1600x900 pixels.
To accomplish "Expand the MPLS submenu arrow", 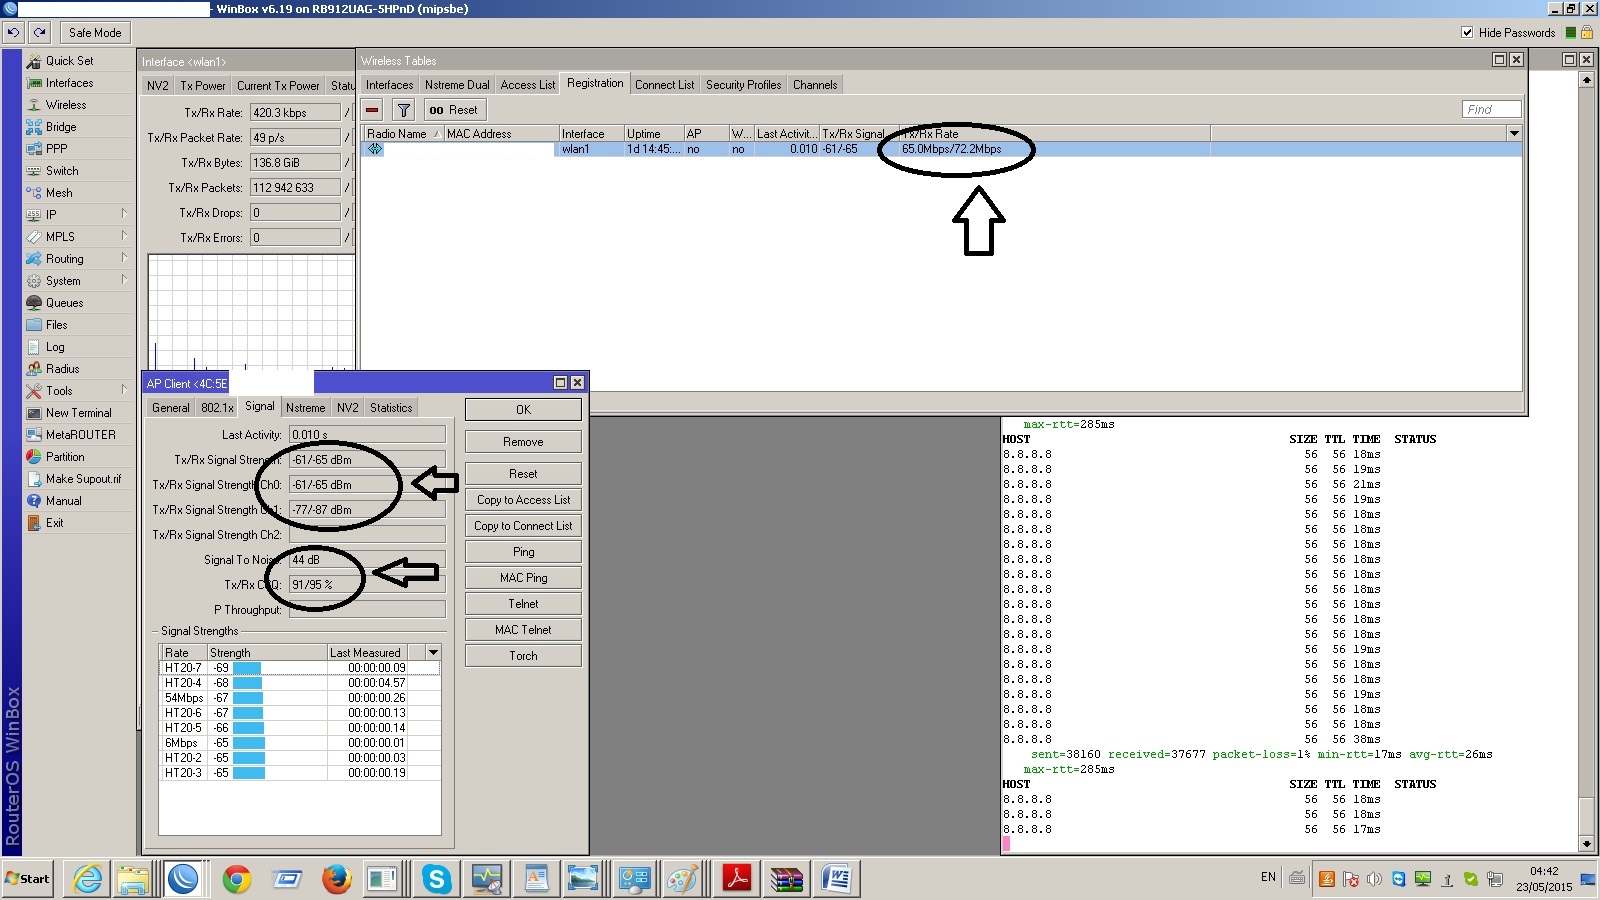I will point(124,236).
